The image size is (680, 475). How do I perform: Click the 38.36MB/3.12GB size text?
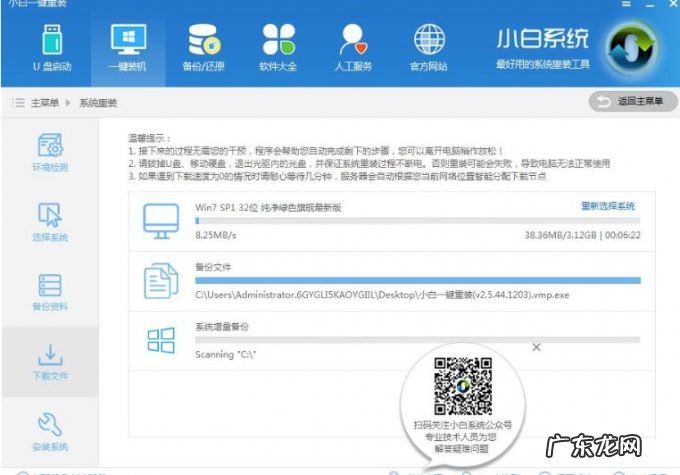pos(560,235)
